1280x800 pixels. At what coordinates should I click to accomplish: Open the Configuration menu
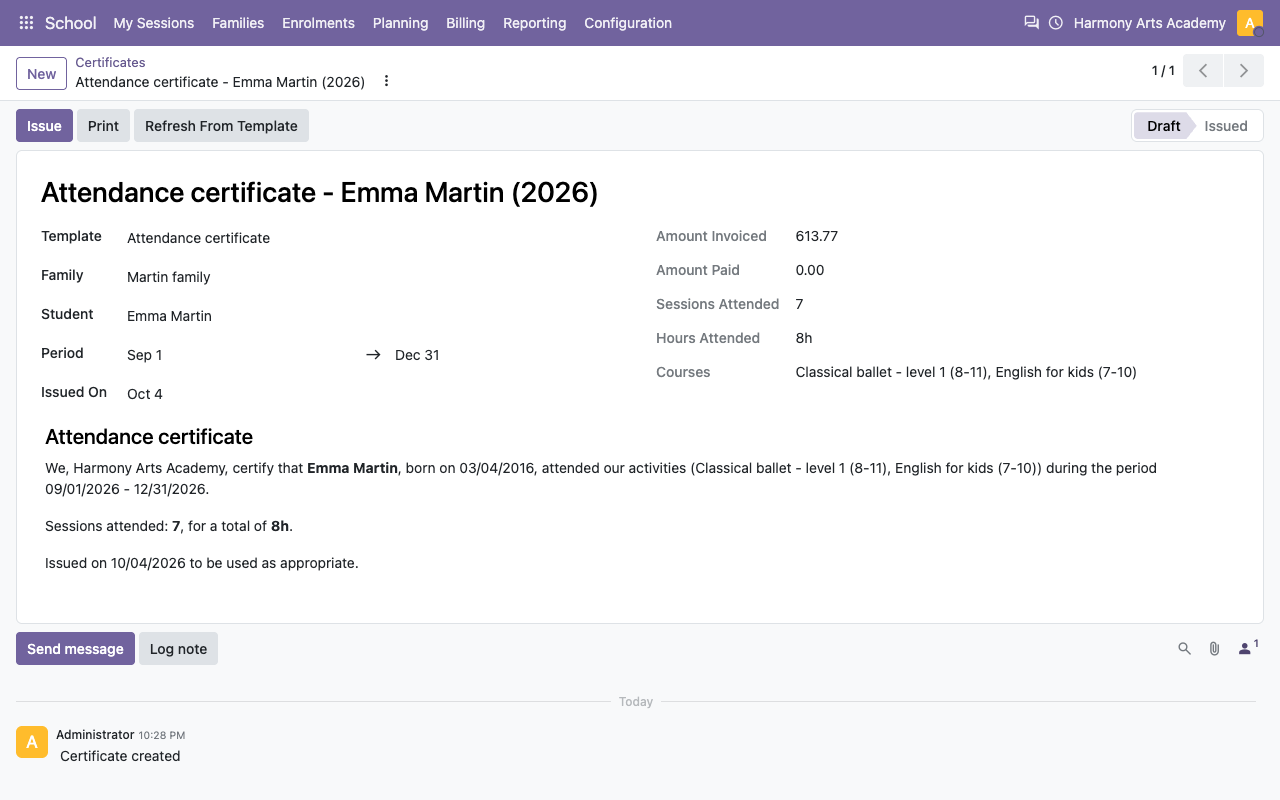tap(628, 23)
